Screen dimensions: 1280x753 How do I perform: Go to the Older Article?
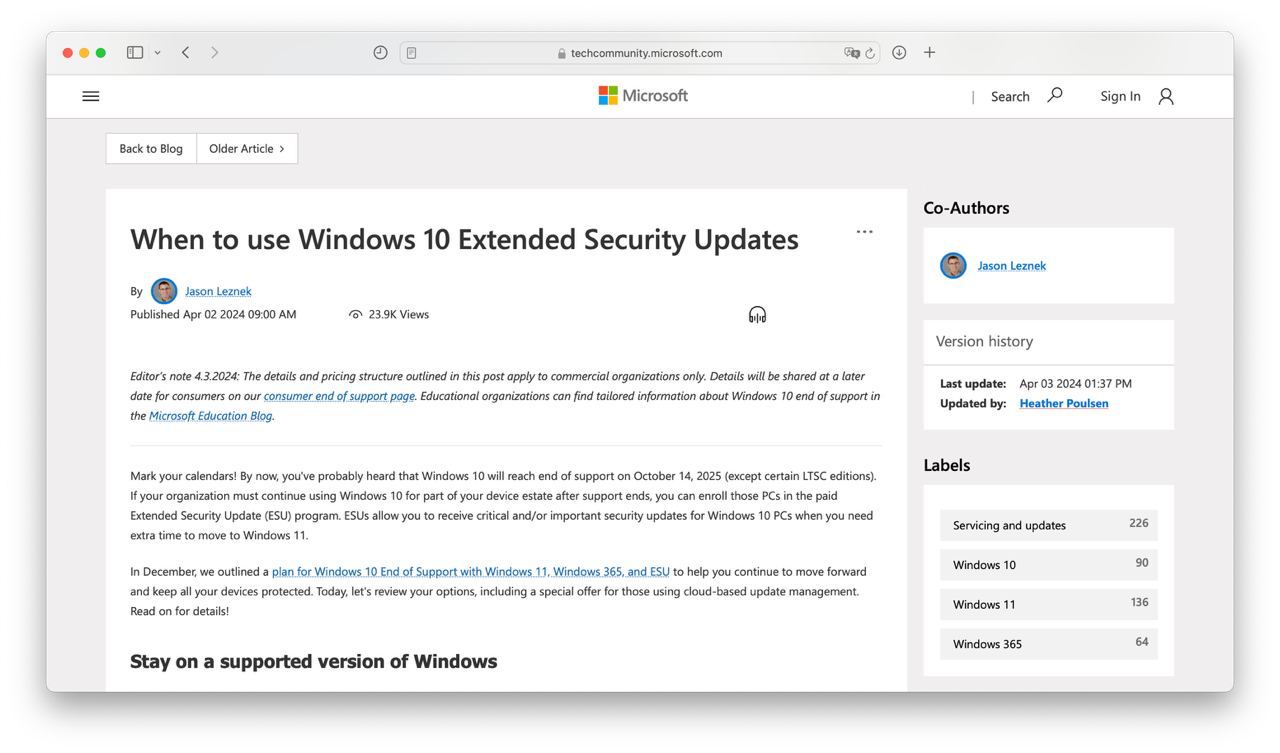246,149
